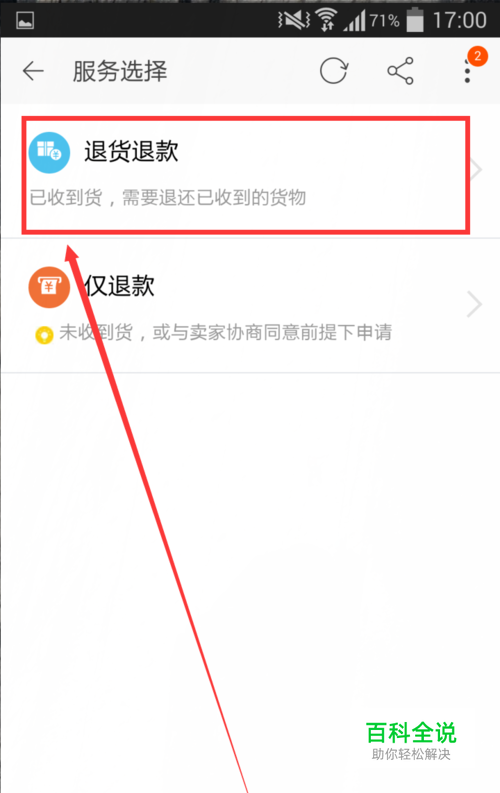
Task: Expand the 仅退款 row chevron
Action: 474,304
